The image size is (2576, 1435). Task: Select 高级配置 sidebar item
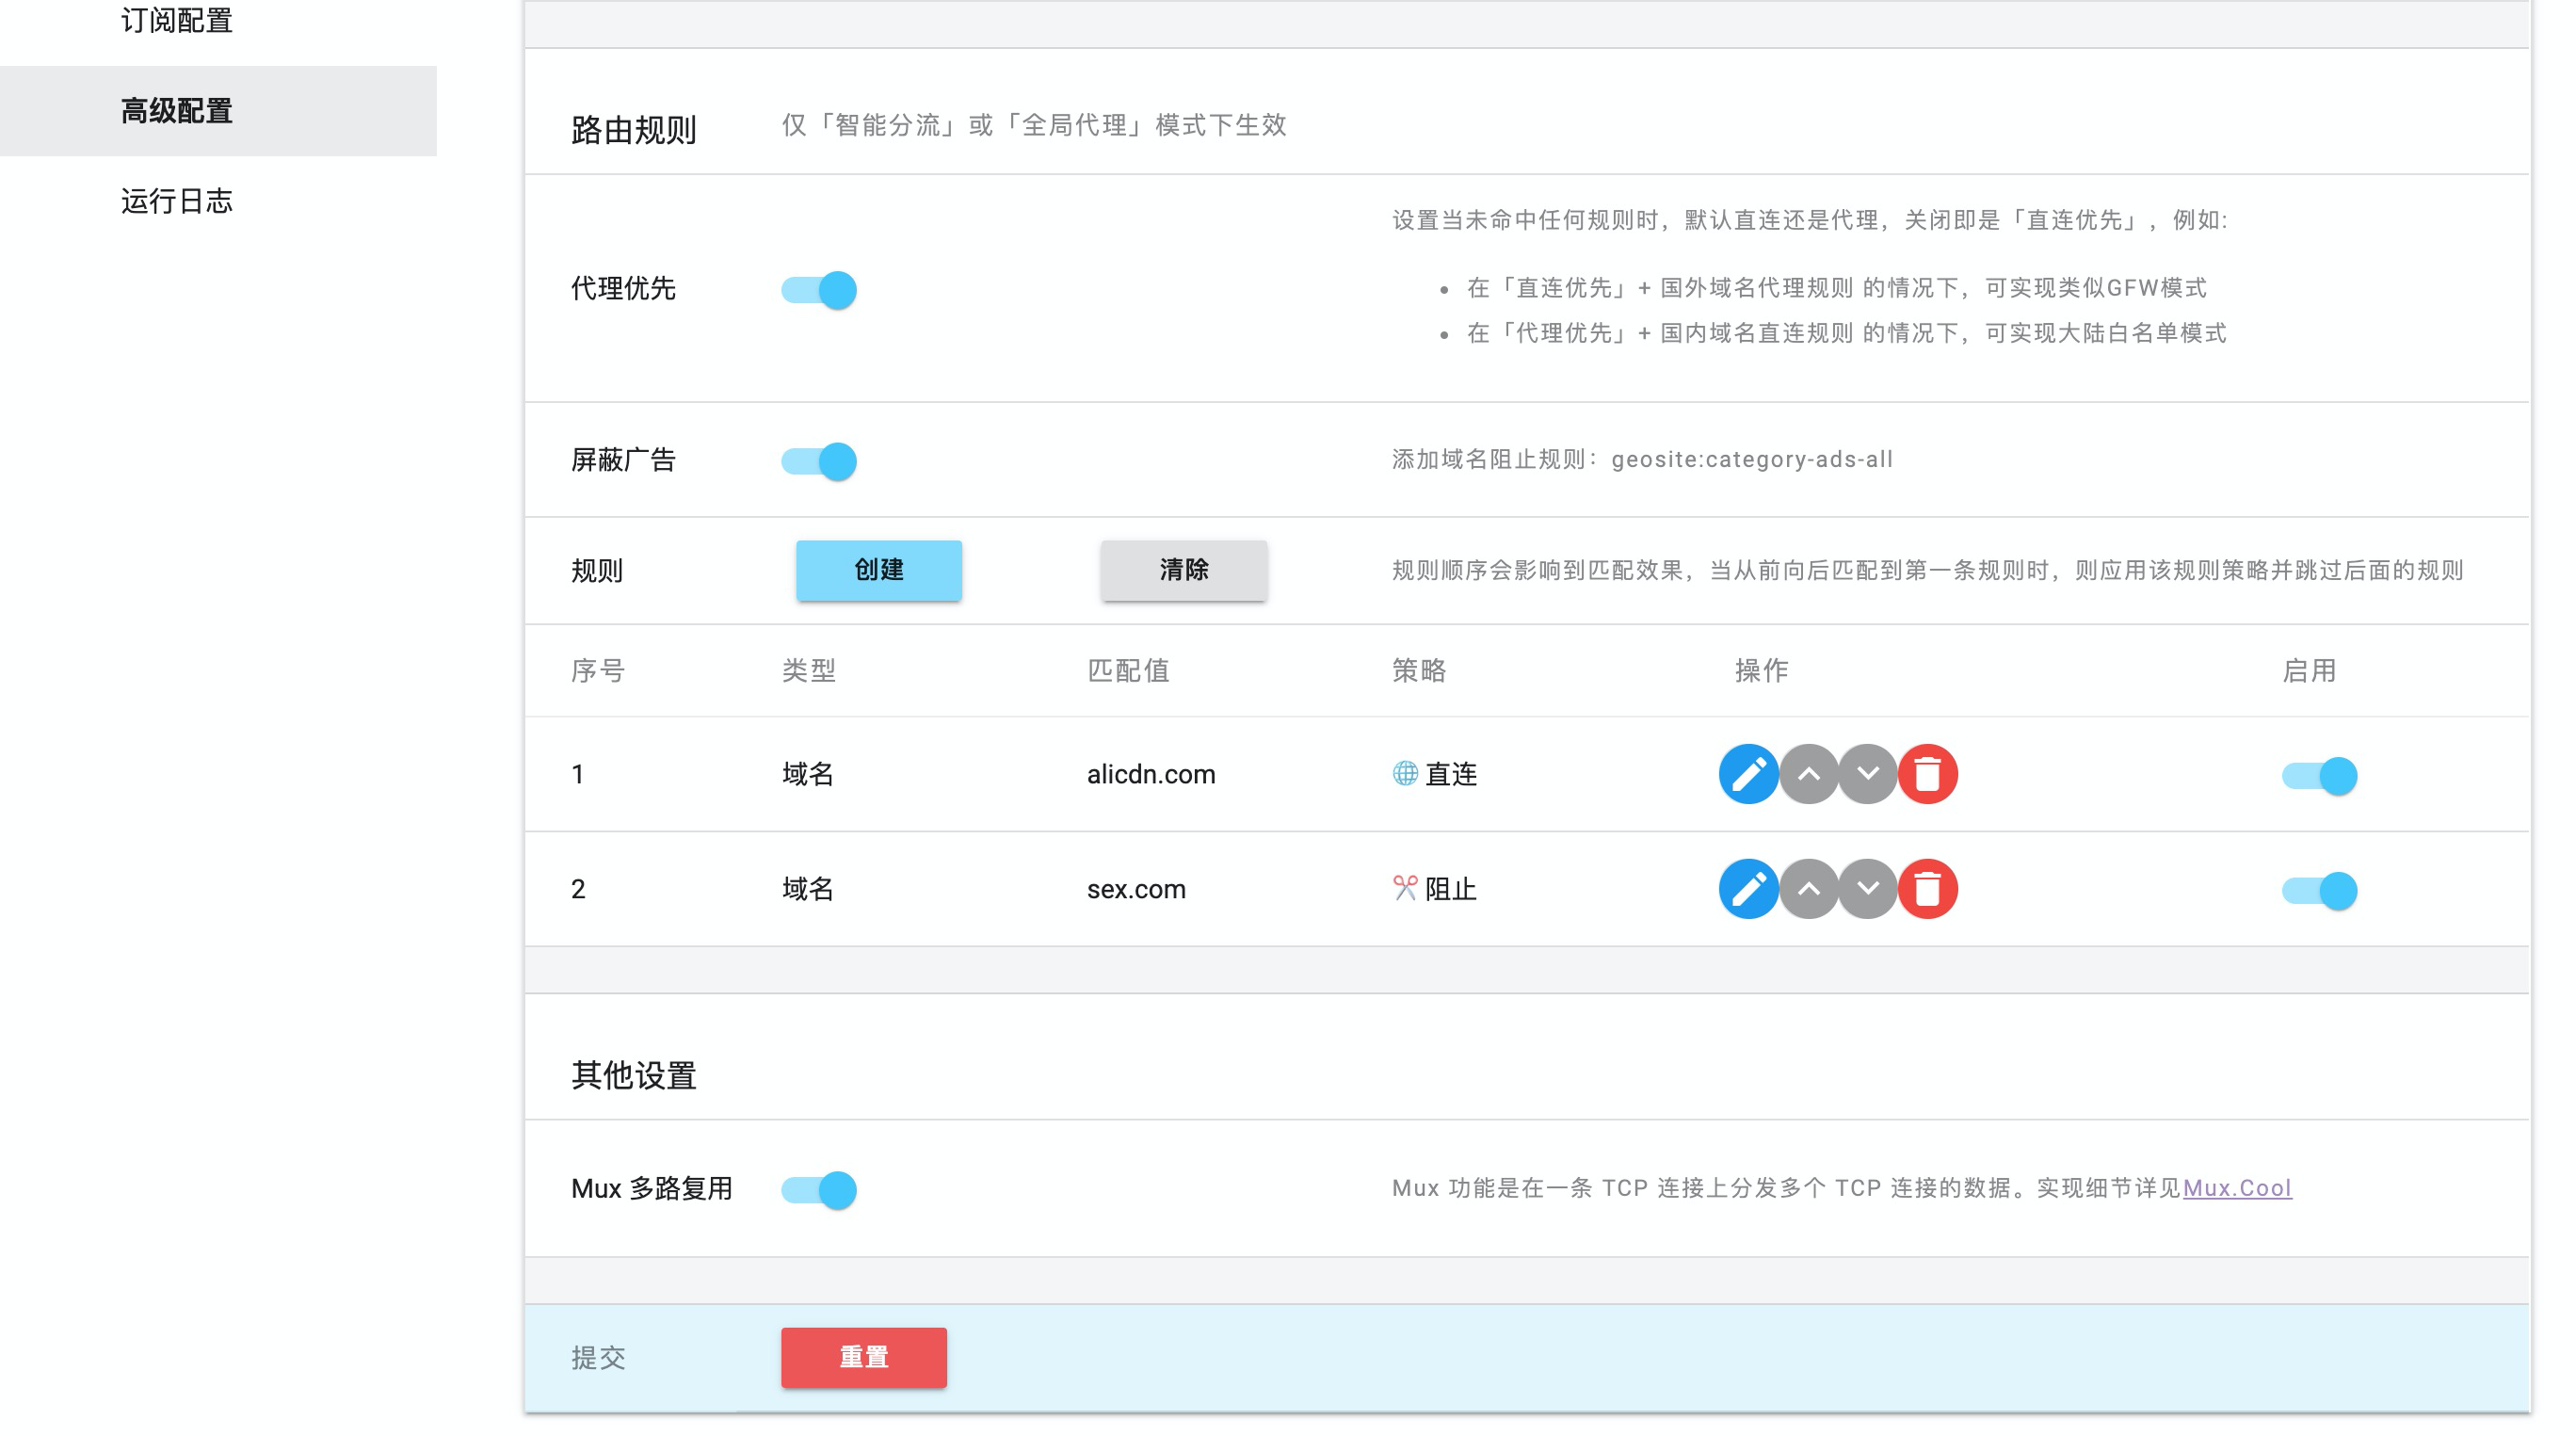[177, 111]
